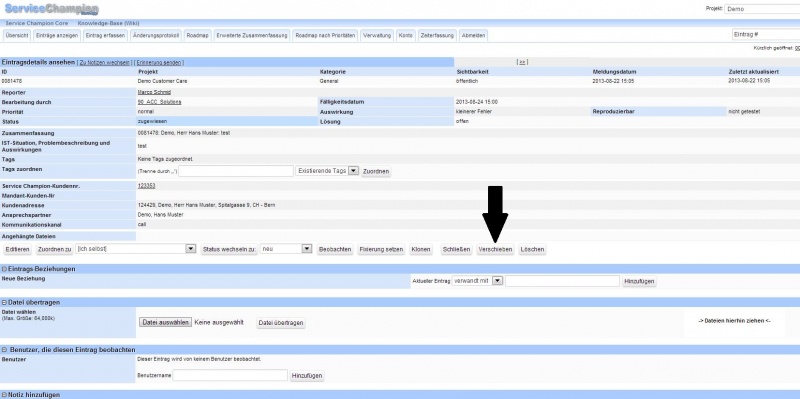Click the related entry ID field

(x=562, y=281)
